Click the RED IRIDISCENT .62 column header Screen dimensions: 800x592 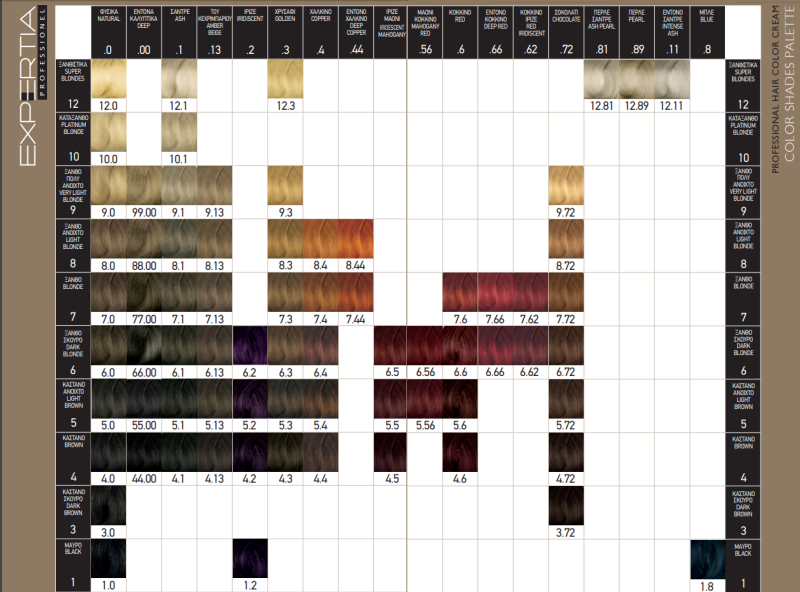[531, 32]
